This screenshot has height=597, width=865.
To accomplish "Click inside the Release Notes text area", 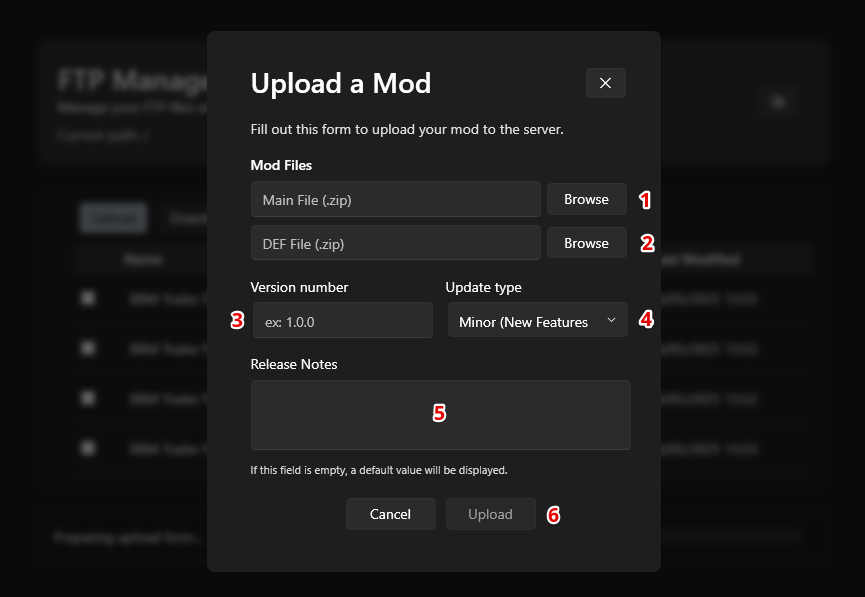I will (440, 415).
